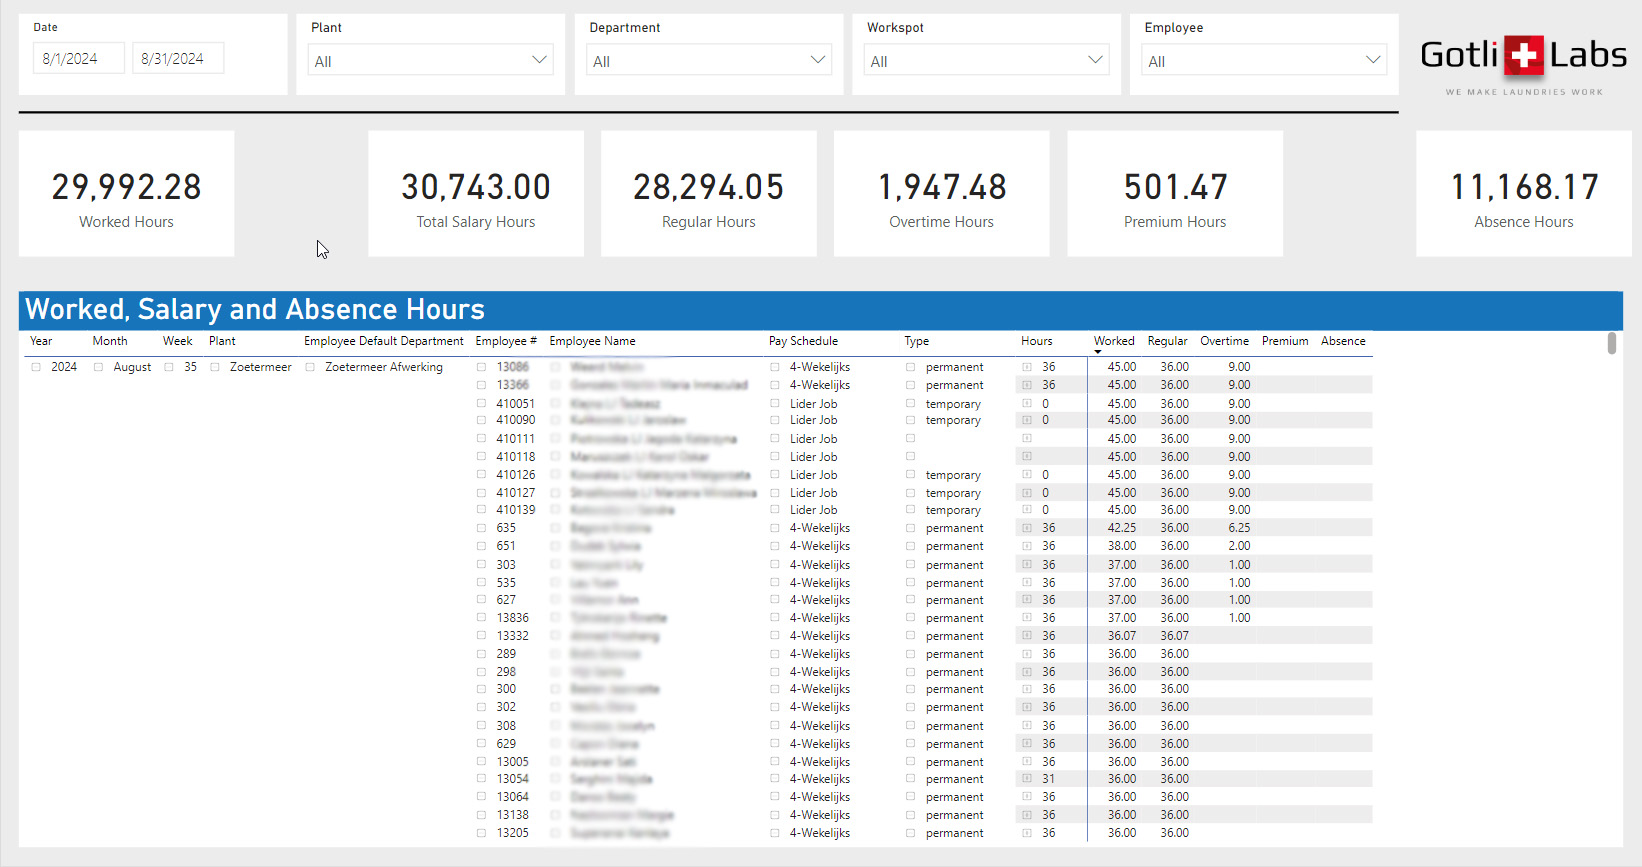1642x867 pixels.
Task: Expand Hours value 31 for employee 13054
Action: pyautogui.click(x=1026, y=779)
